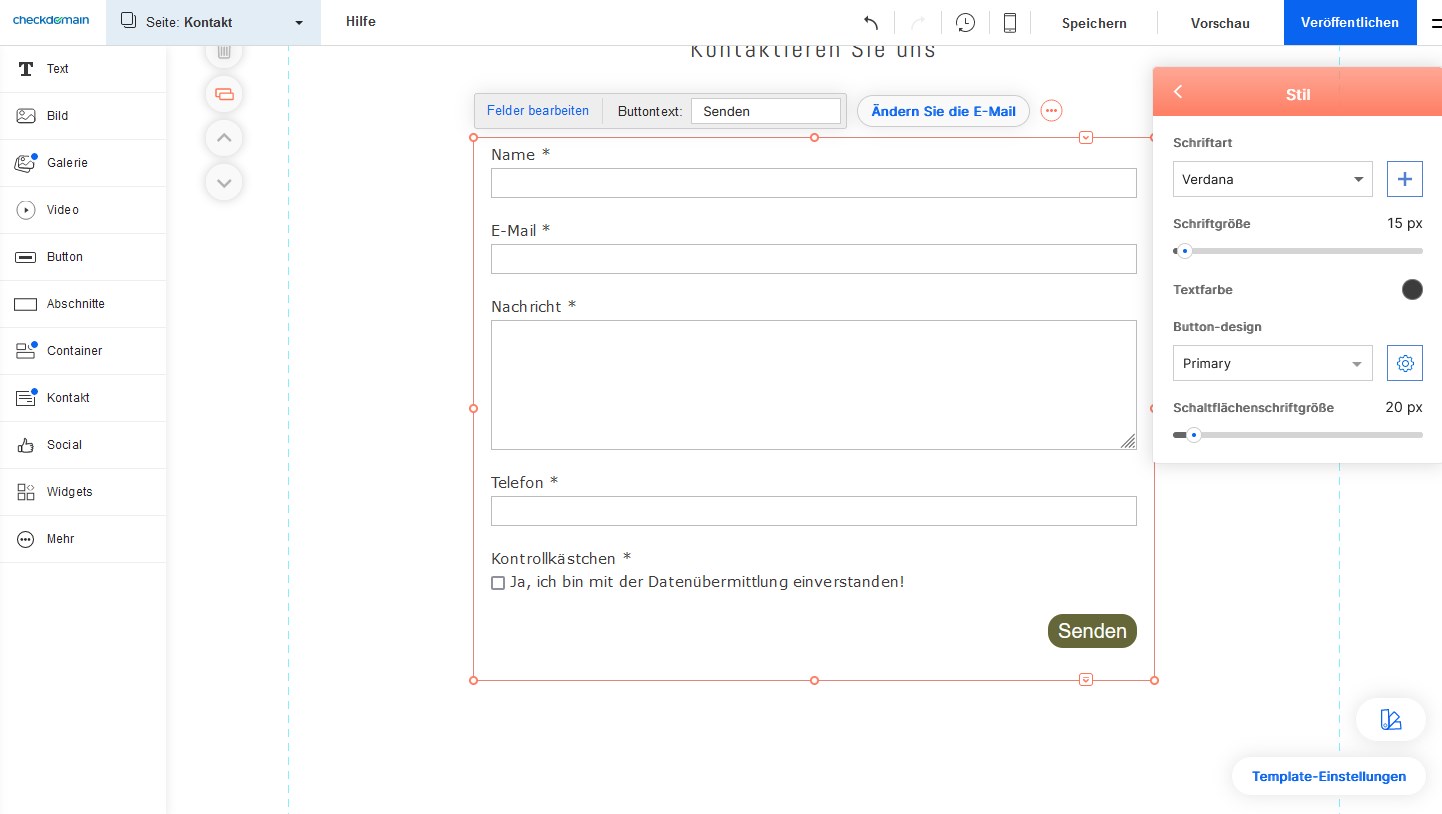The width and height of the screenshot is (1442, 814).
Task: Click Ändern Sie die E-Mail button
Action: 943,111
